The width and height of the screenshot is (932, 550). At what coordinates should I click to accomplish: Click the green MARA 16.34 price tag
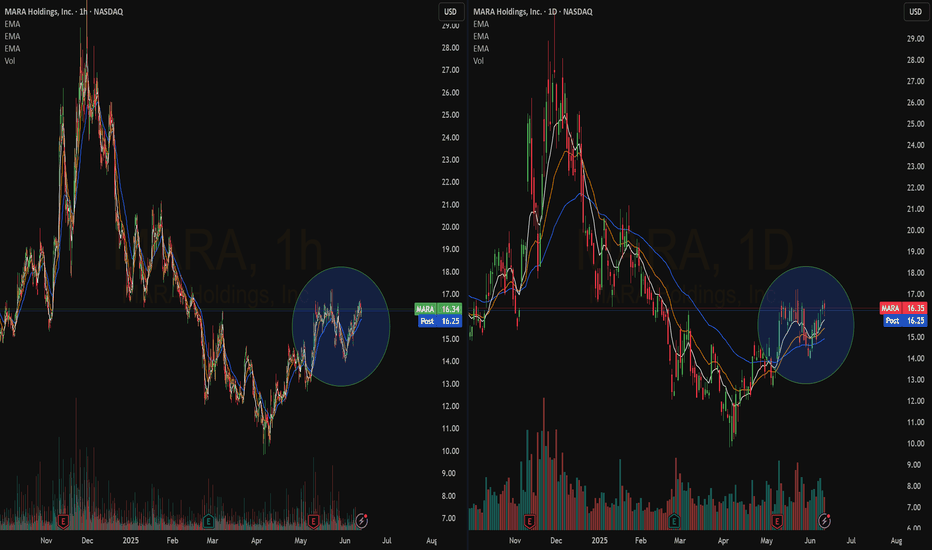(x=438, y=309)
